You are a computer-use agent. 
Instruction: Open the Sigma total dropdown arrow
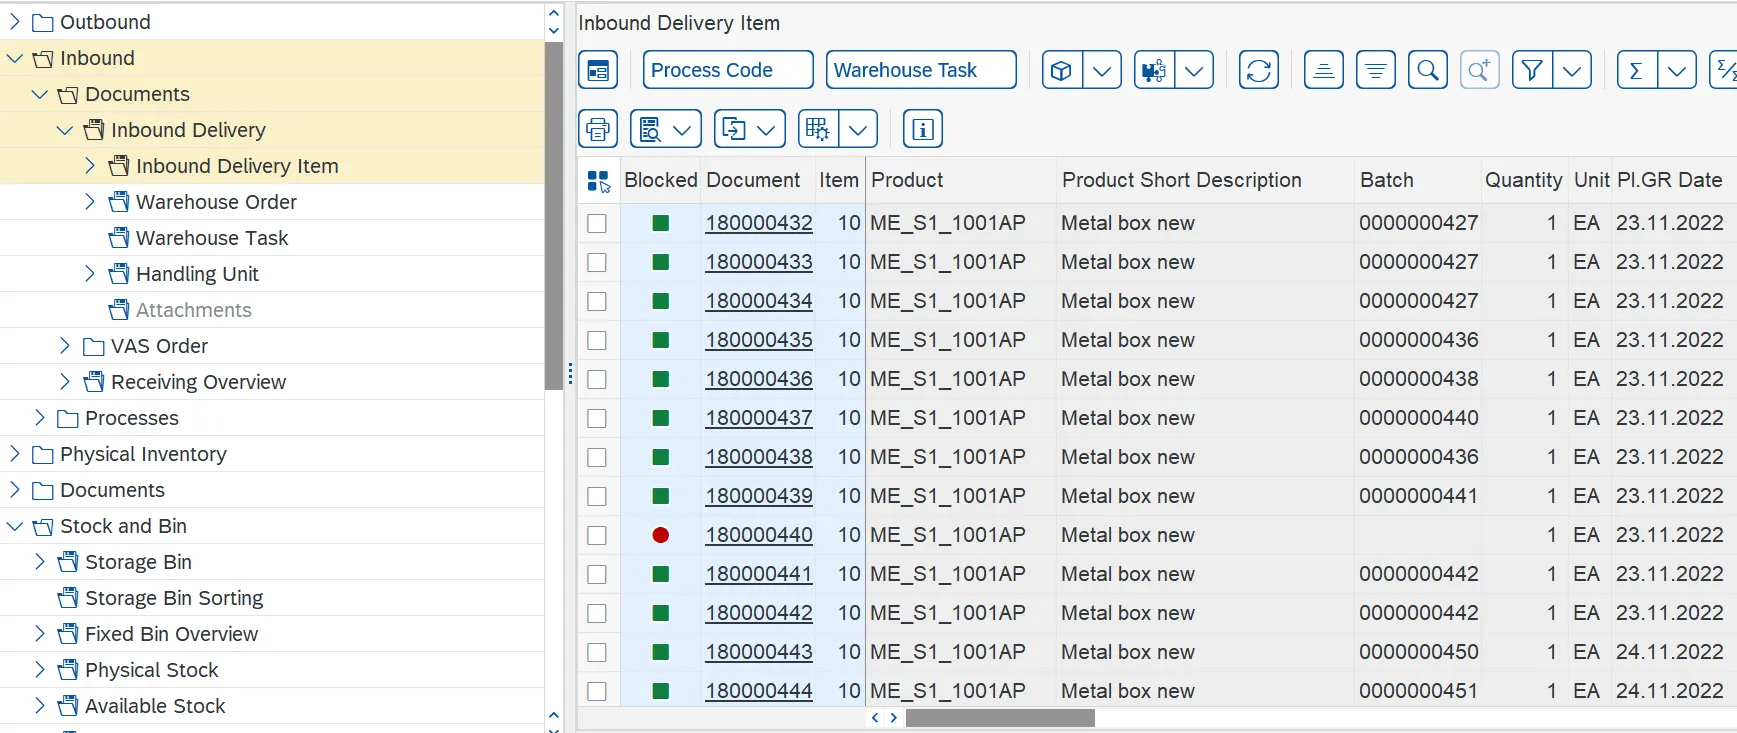[1677, 70]
